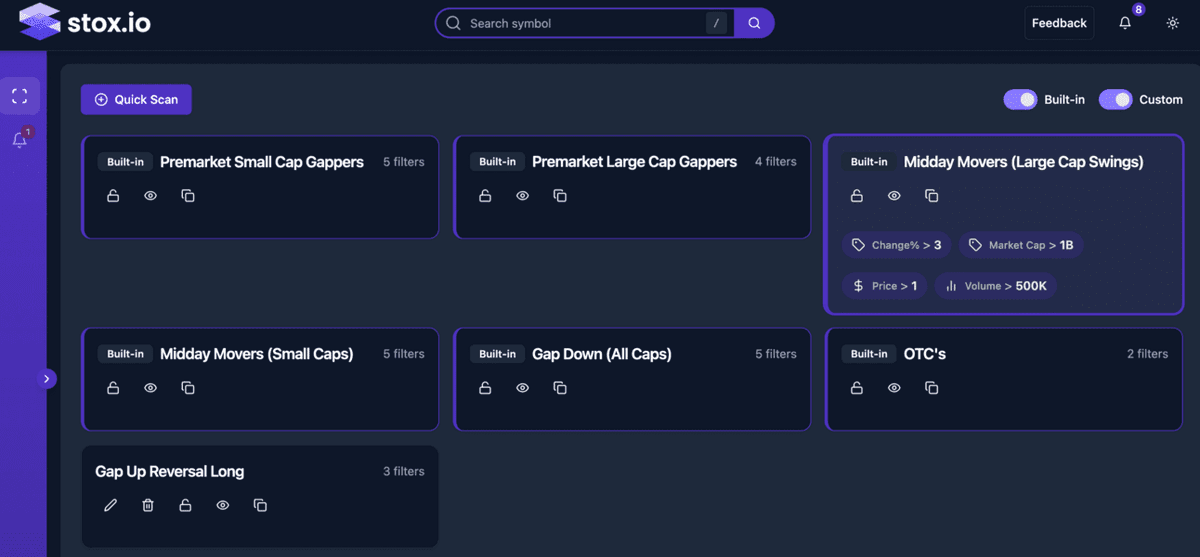Open Premarket Large Cap Gappers scan title
Screen dimensions: 1200x557
[634, 162]
